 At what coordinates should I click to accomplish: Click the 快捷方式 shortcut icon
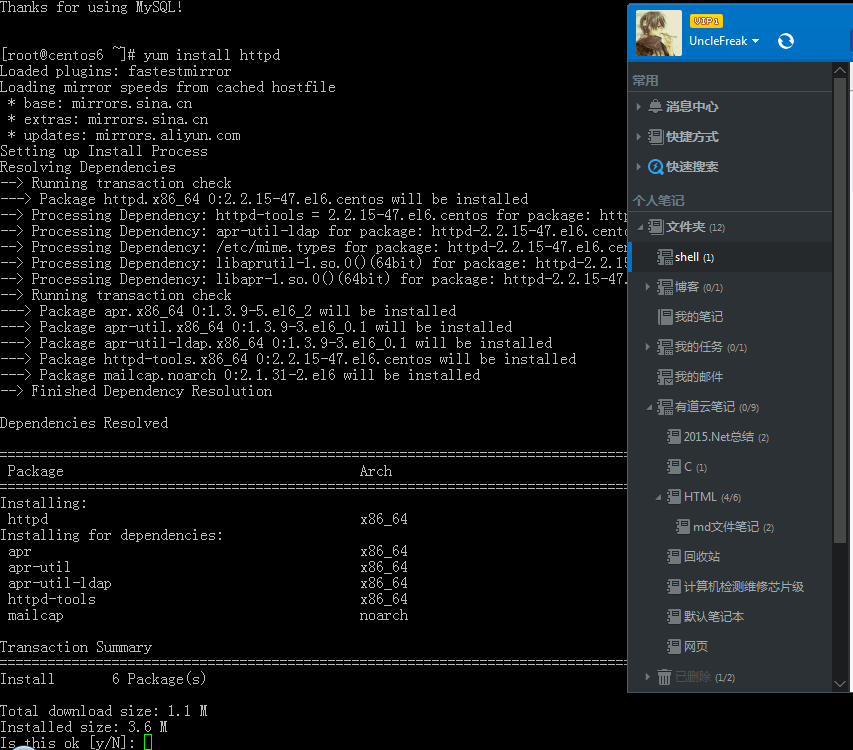point(655,136)
